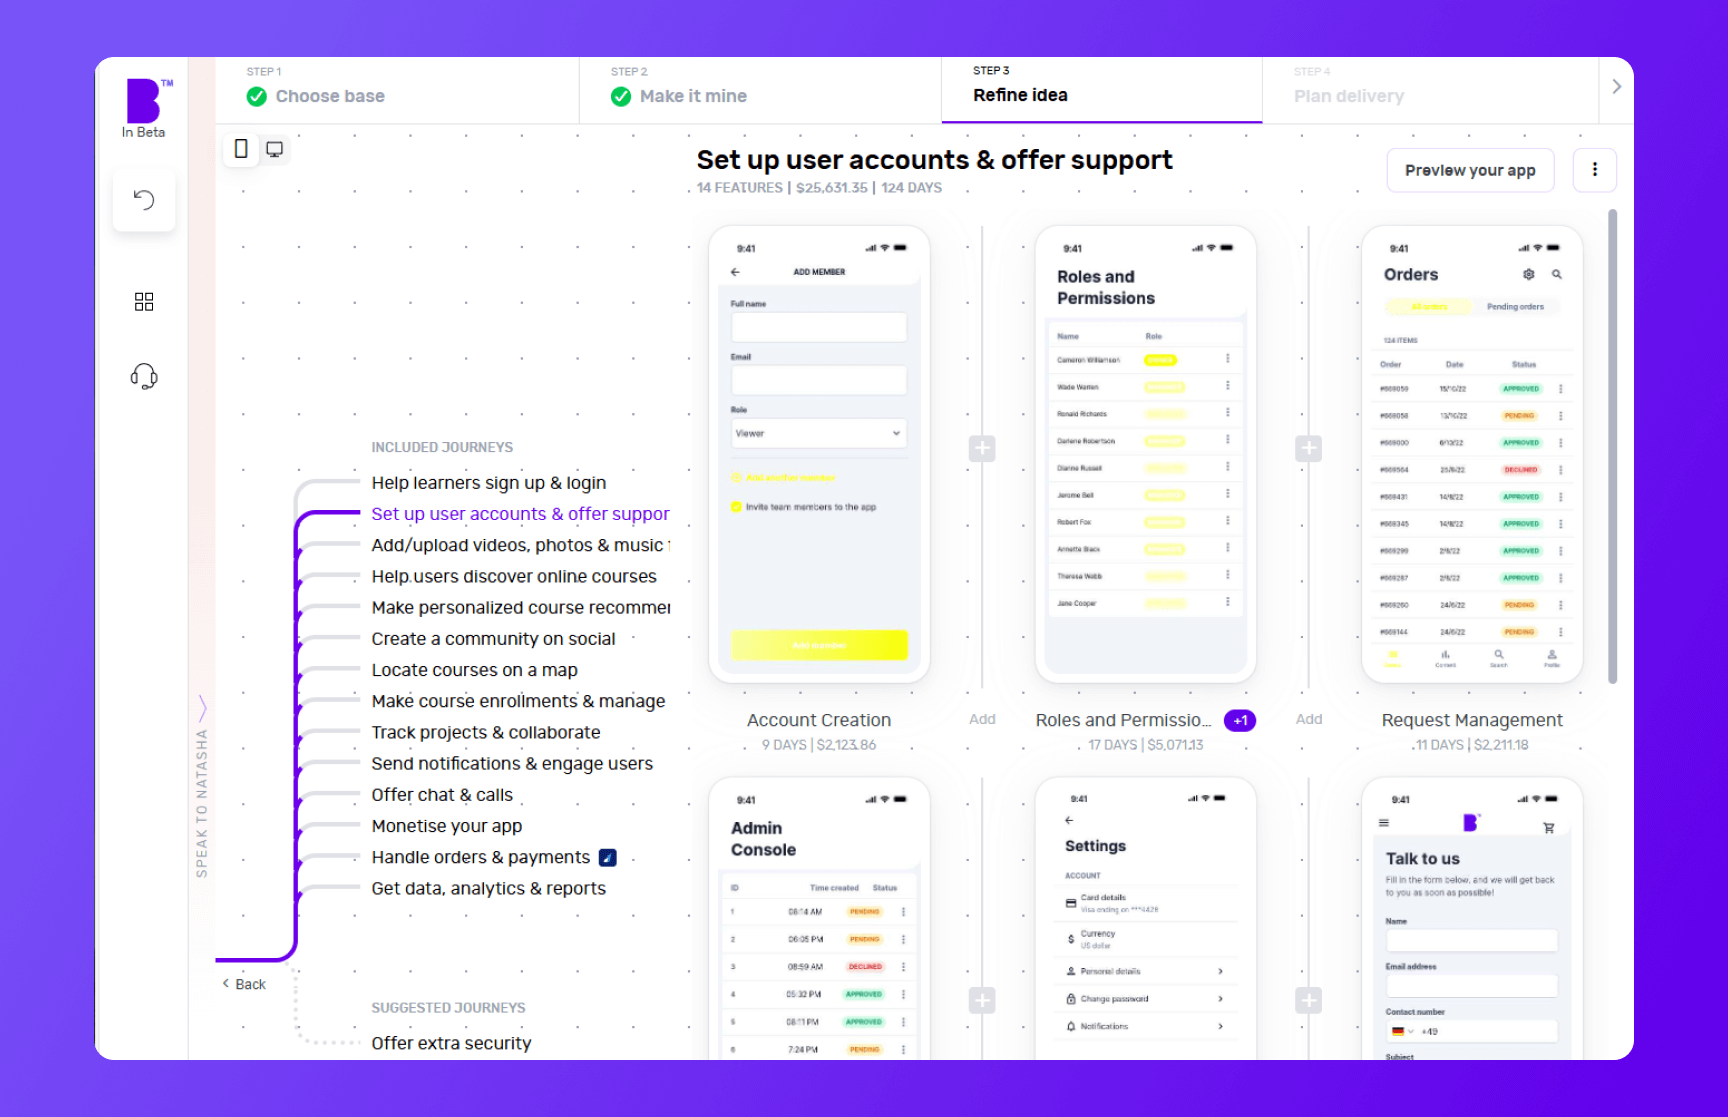
Task: Click the plus between Account Creation and Roles
Action: click(982, 448)
